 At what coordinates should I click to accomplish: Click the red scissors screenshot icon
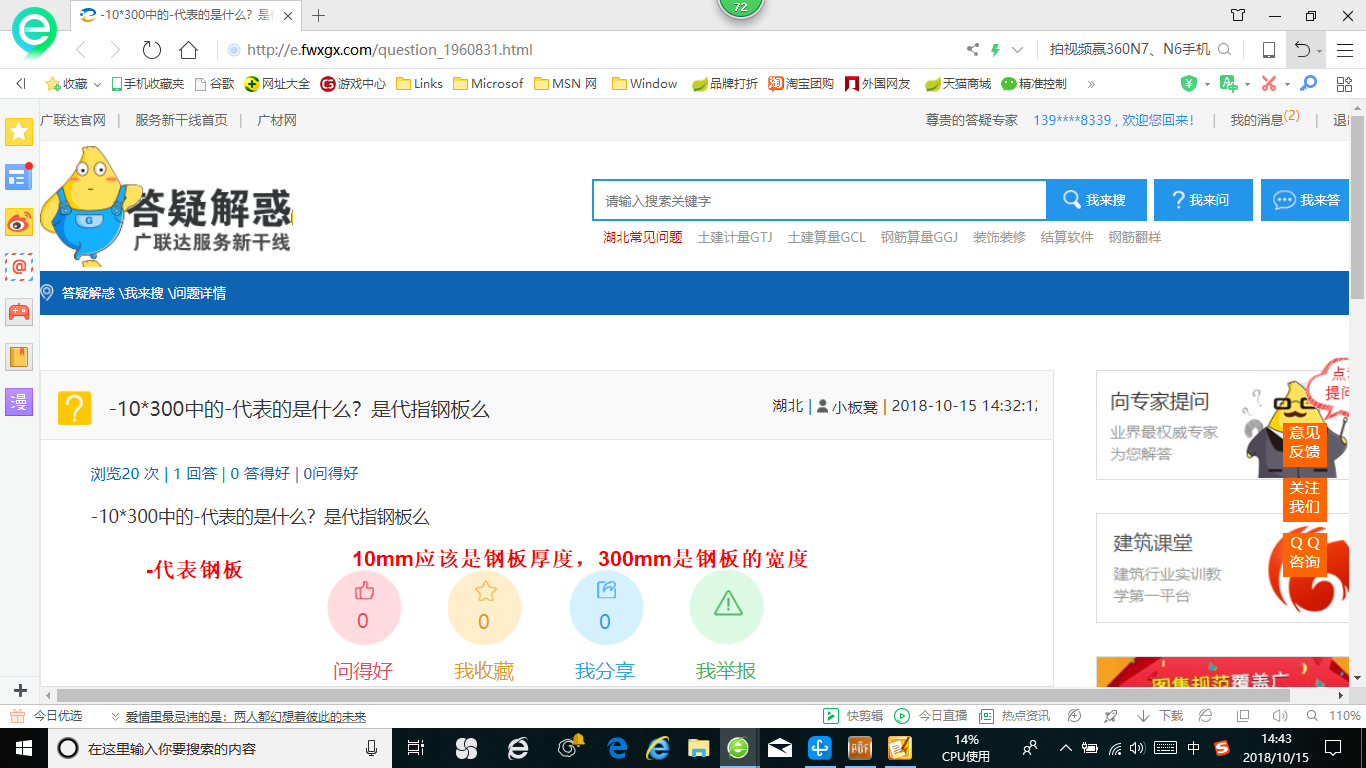click(1269, 84)
